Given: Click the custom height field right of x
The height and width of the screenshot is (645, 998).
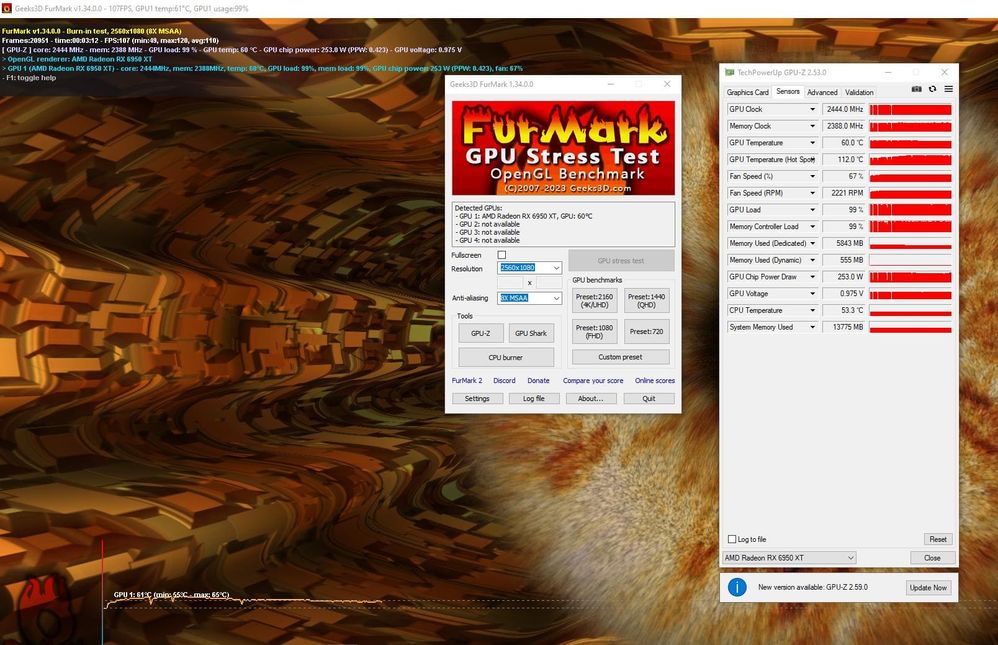Looking at the screenshot, I should tap(549, 283).
